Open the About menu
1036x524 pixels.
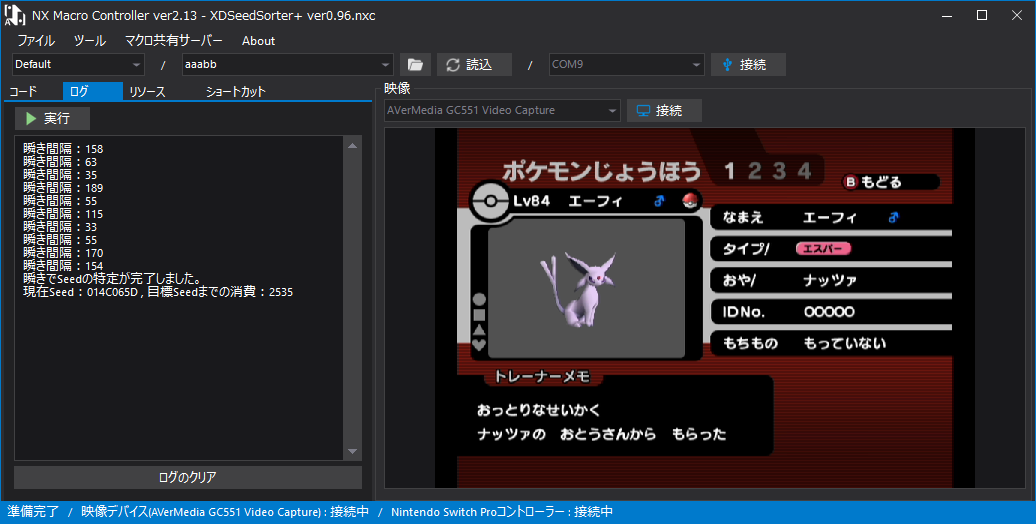(x=258, y=41)
